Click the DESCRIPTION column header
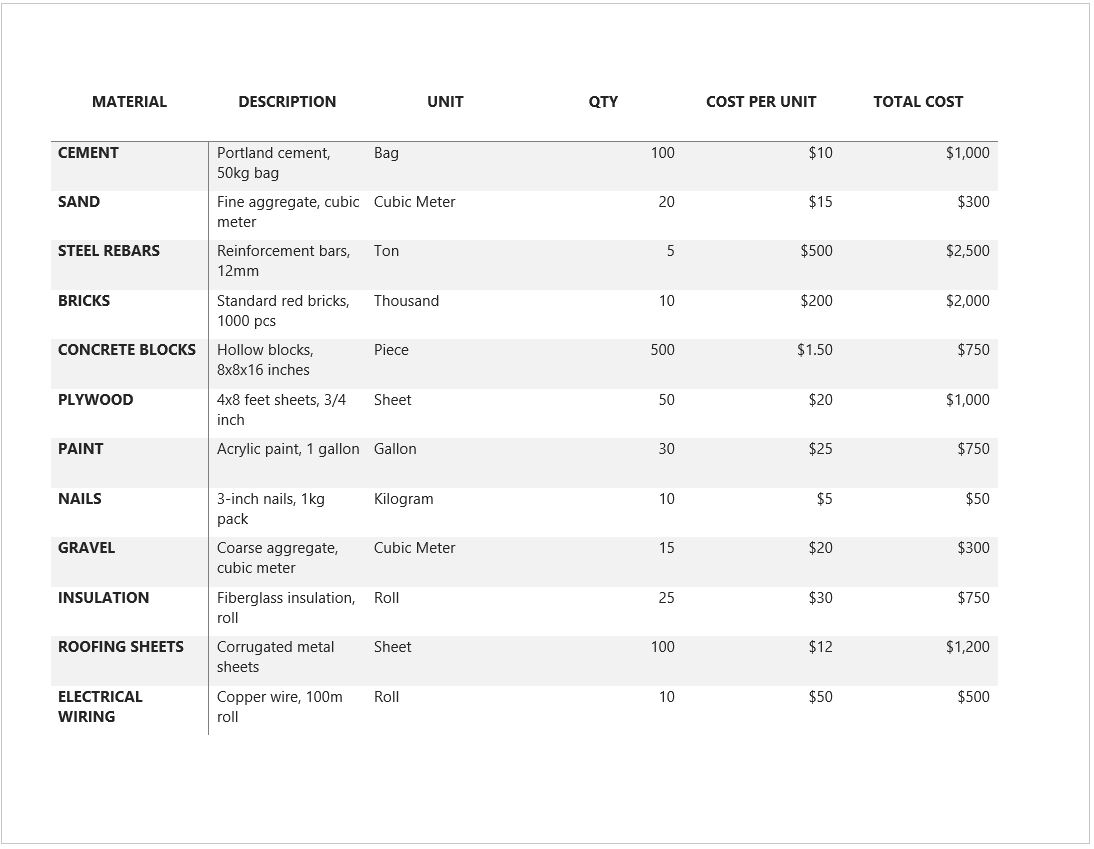The height and width of the screenshot is (849, 1094). tap(287, 102)
